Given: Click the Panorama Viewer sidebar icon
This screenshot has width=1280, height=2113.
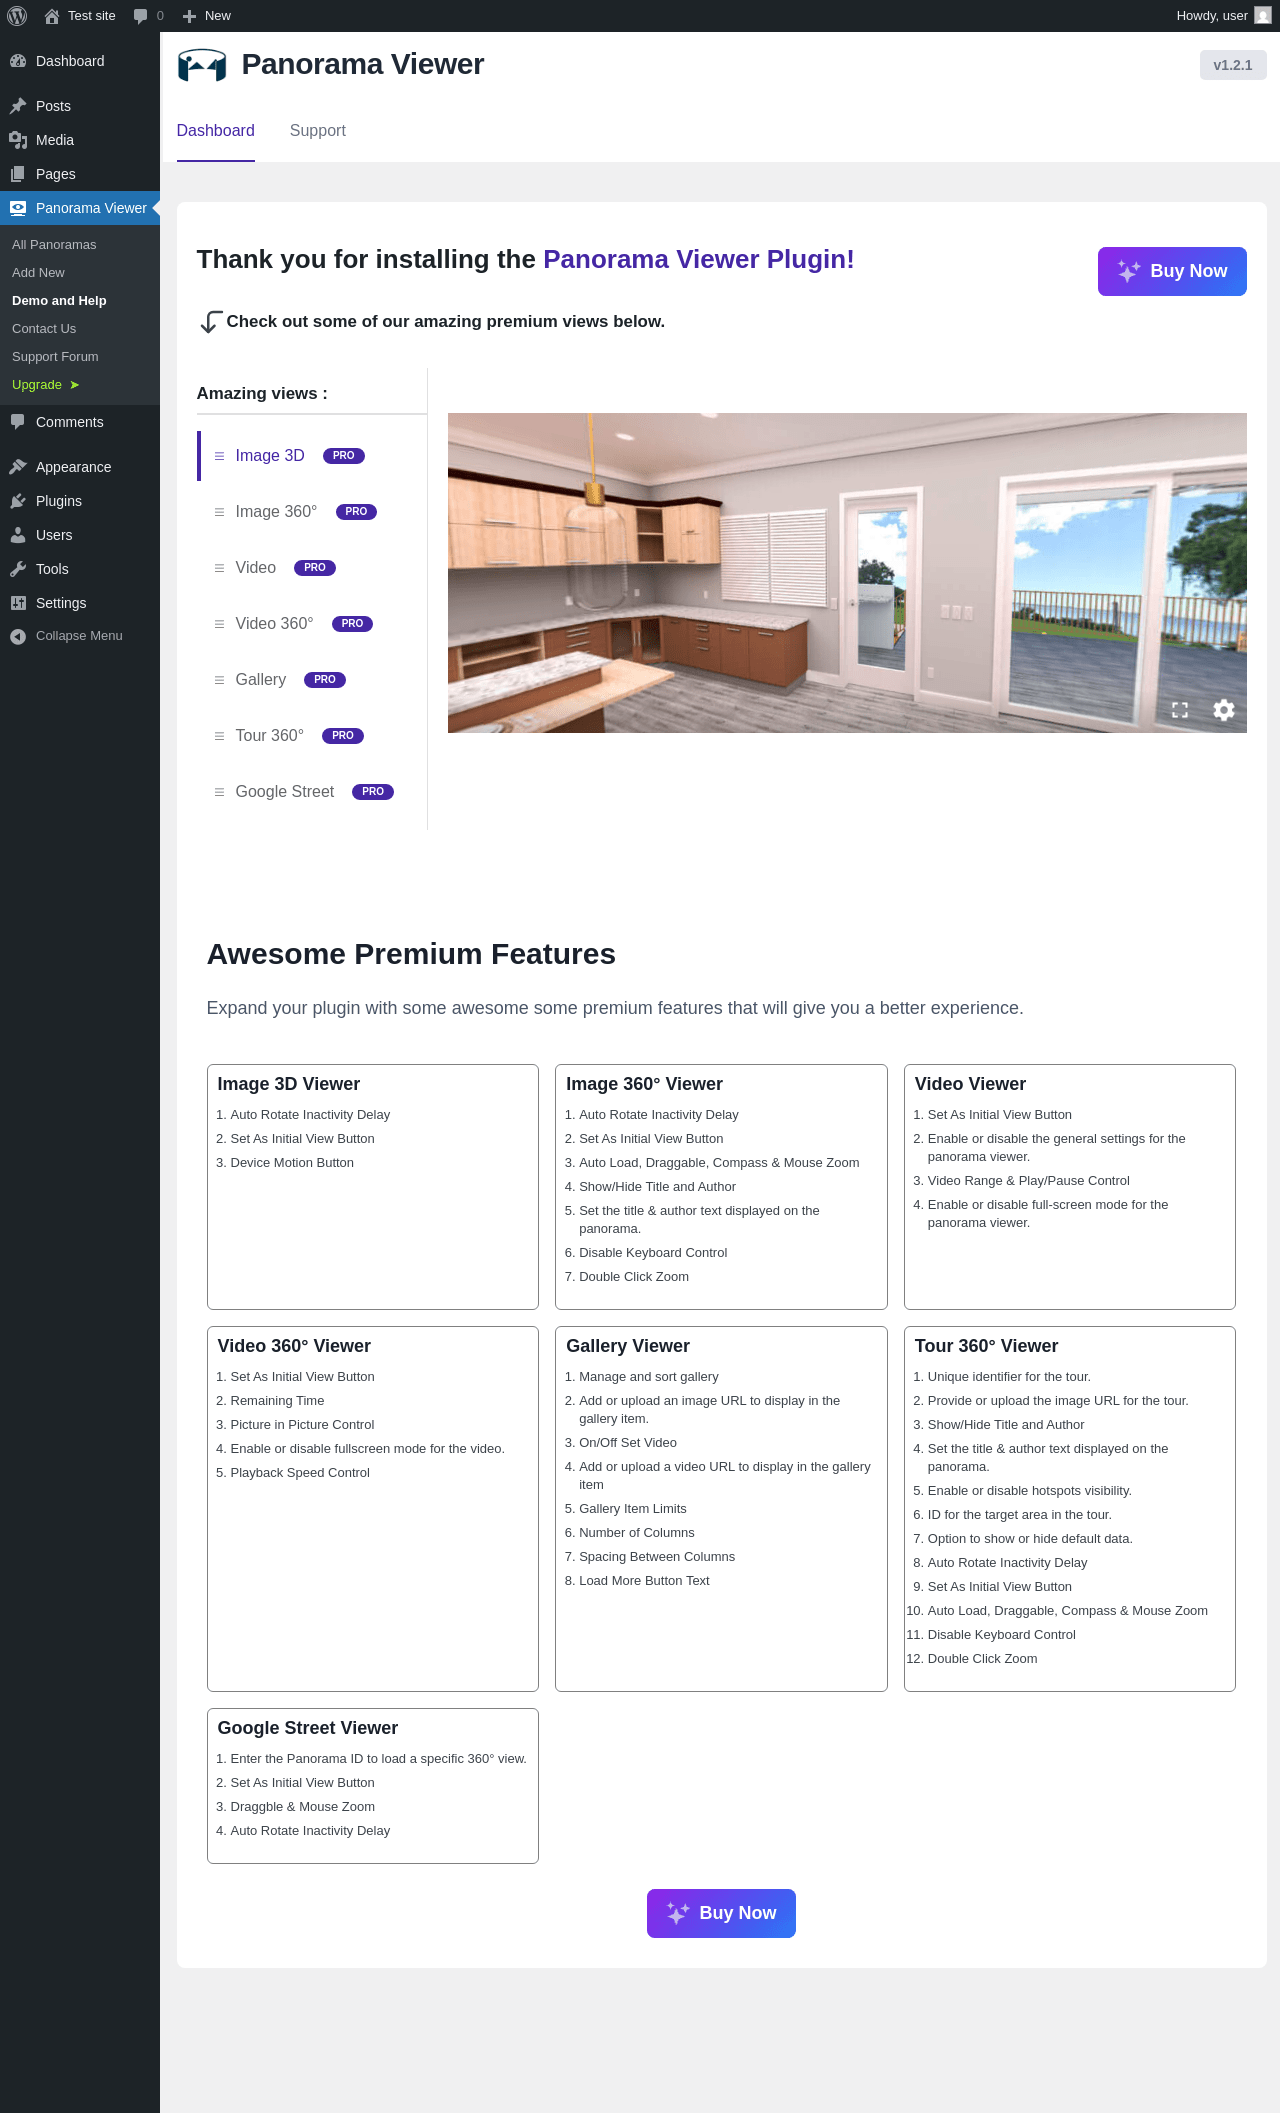Looking at the screenshot, I should 18,208.
